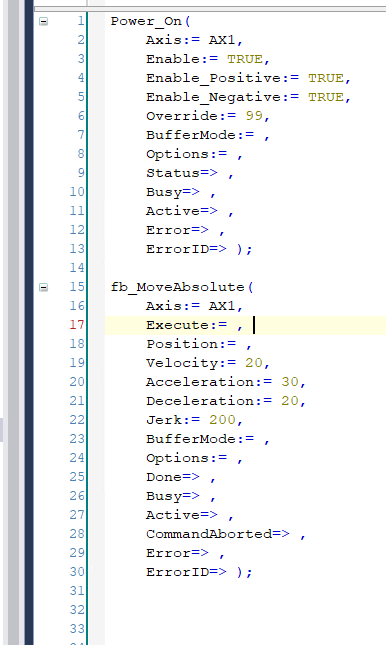The height and width of the screenshot is (645, 386).
Task: Click line number 14 in the gutter
Action: click(x=77, y=268)
